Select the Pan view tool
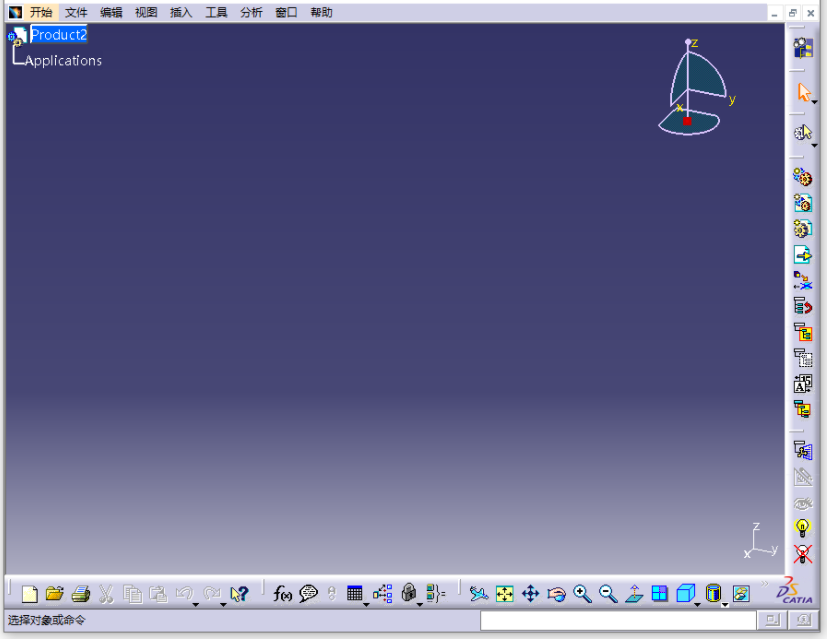Screen dimensions: 827x639 click(531, 594)
